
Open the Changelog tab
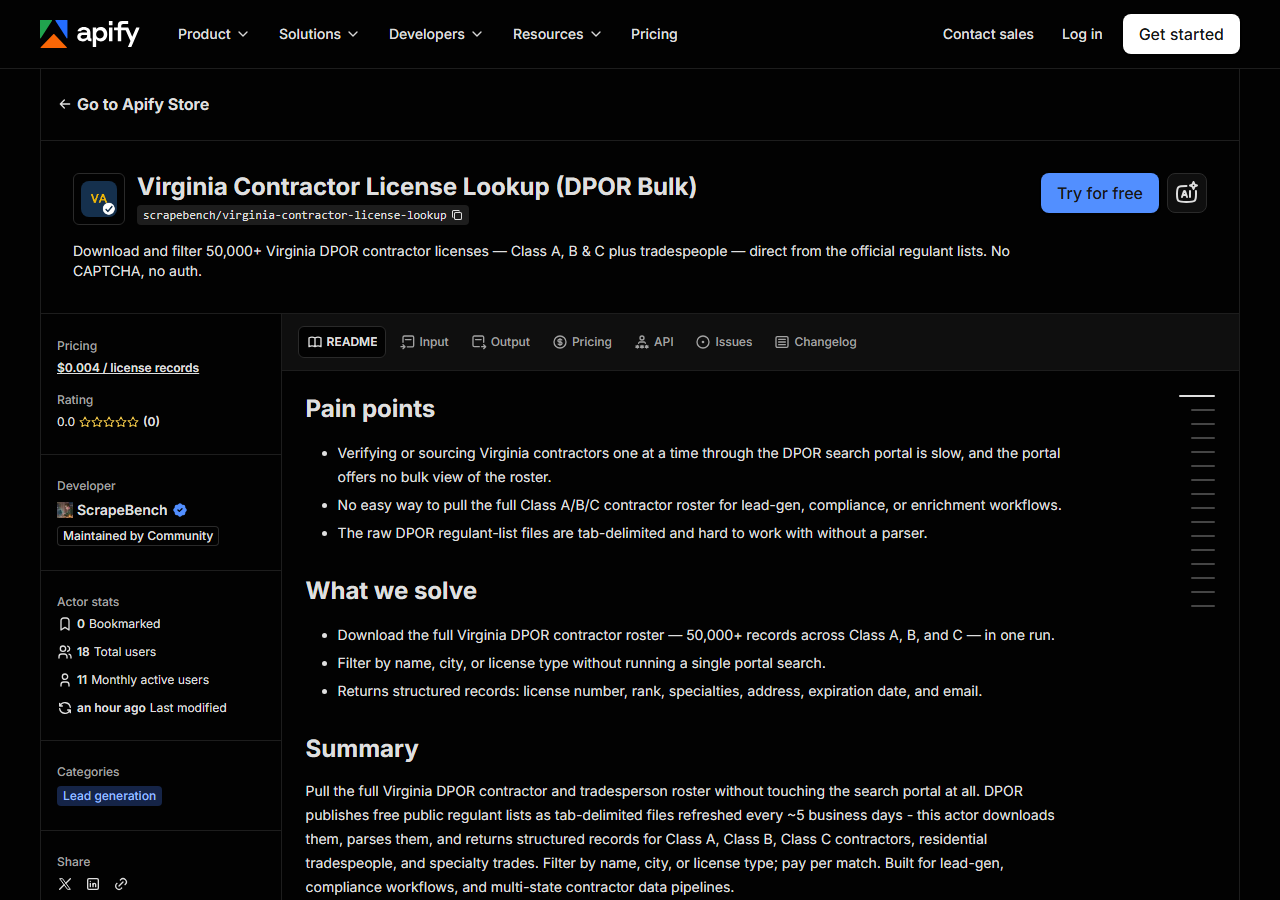click(x=816, y=342)
